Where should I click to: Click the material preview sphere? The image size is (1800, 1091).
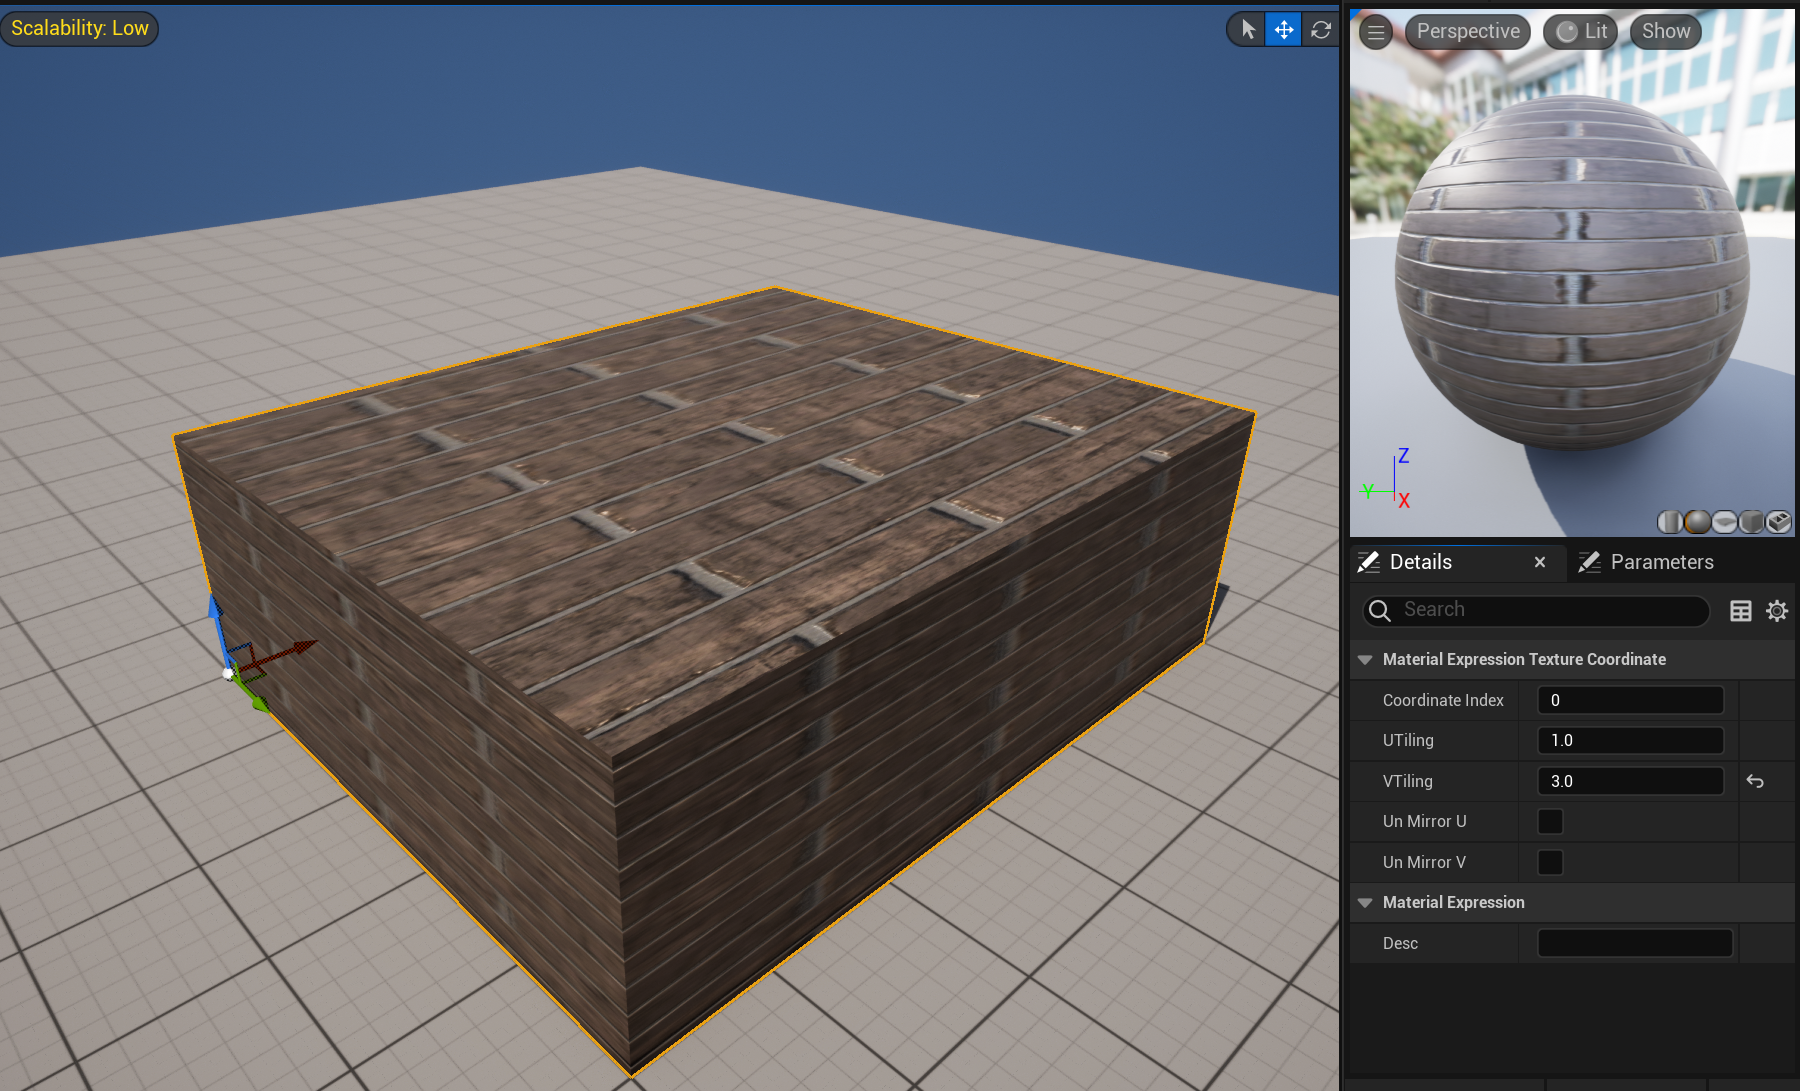coord(1571,272)
